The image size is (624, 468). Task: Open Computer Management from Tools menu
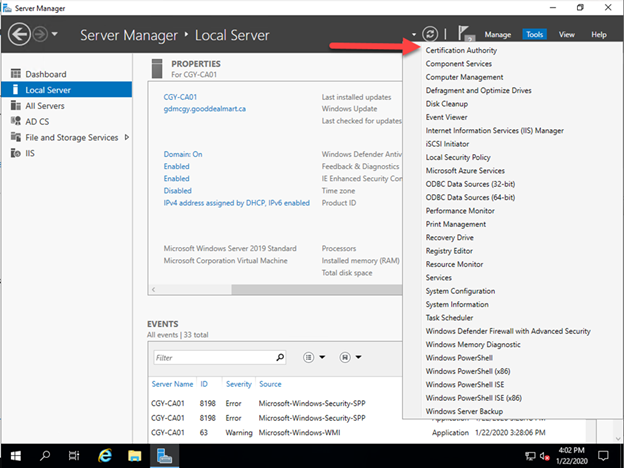click(x=464, y=77)
